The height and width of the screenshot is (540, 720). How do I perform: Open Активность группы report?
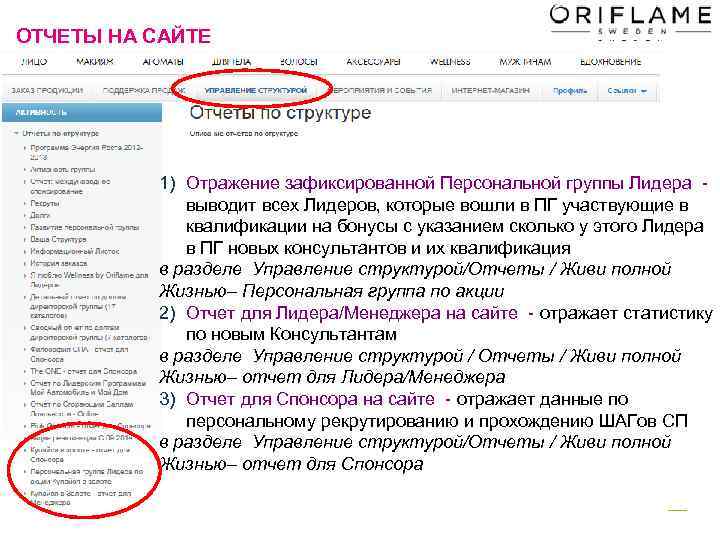tap(62, 169)
